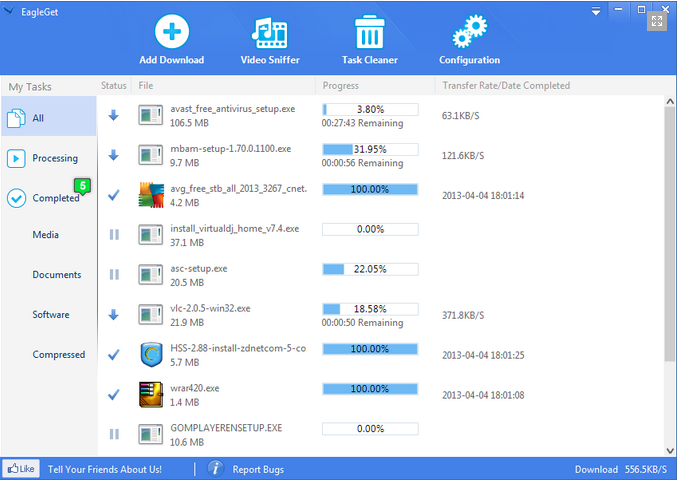This screenshot has width=678, height=483.
Task: Click the Status column header
Action: 114,86
